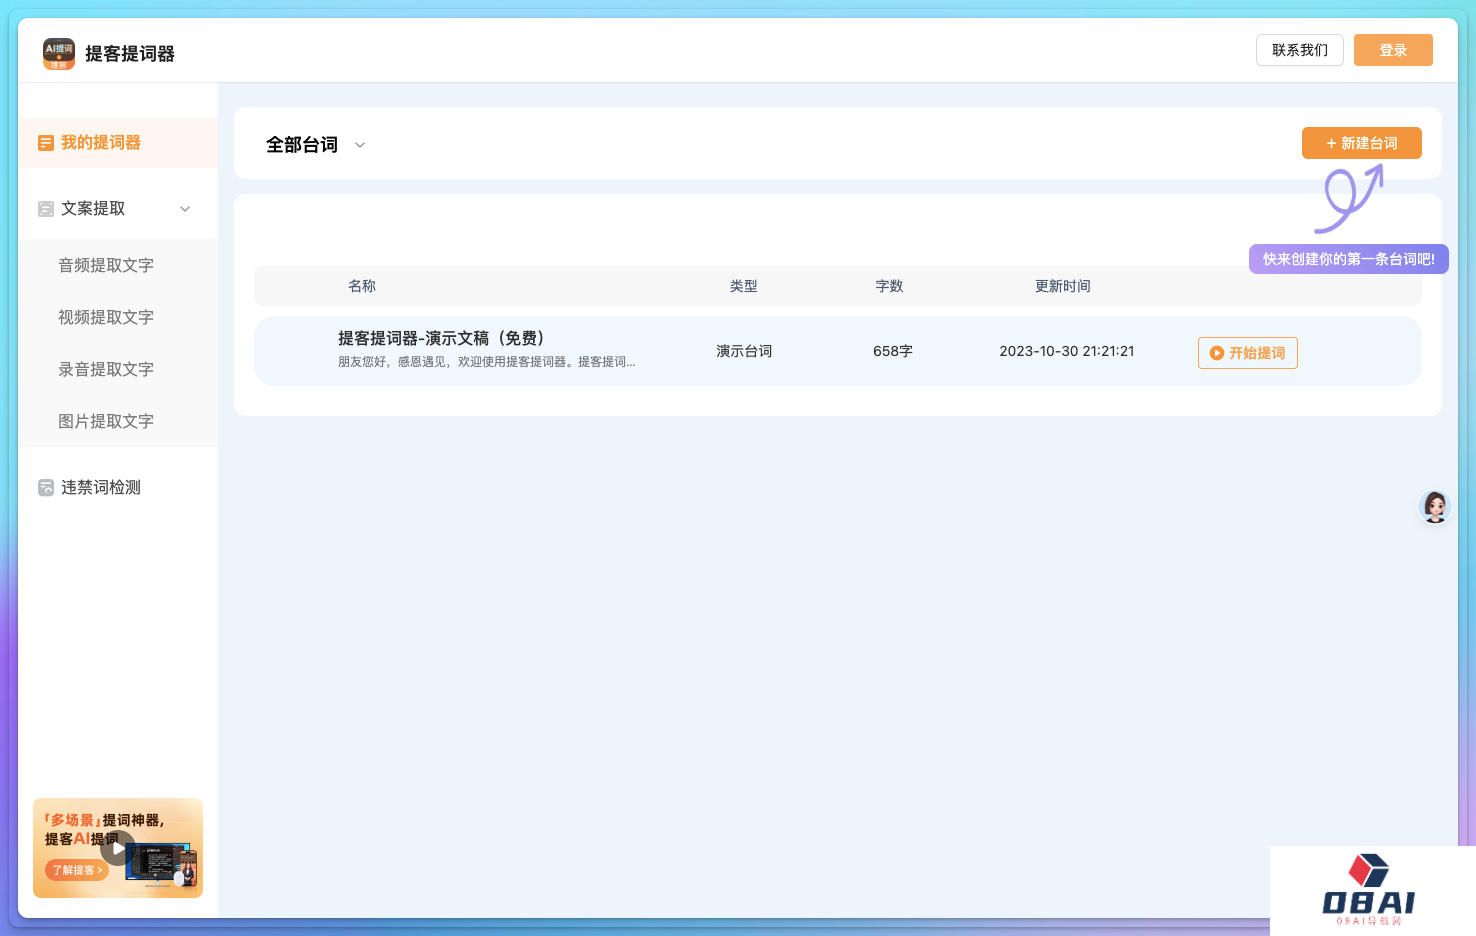Open the 全部台词 filter dropdown
This screenshot has width=1476, height=936.
point(302,145)
